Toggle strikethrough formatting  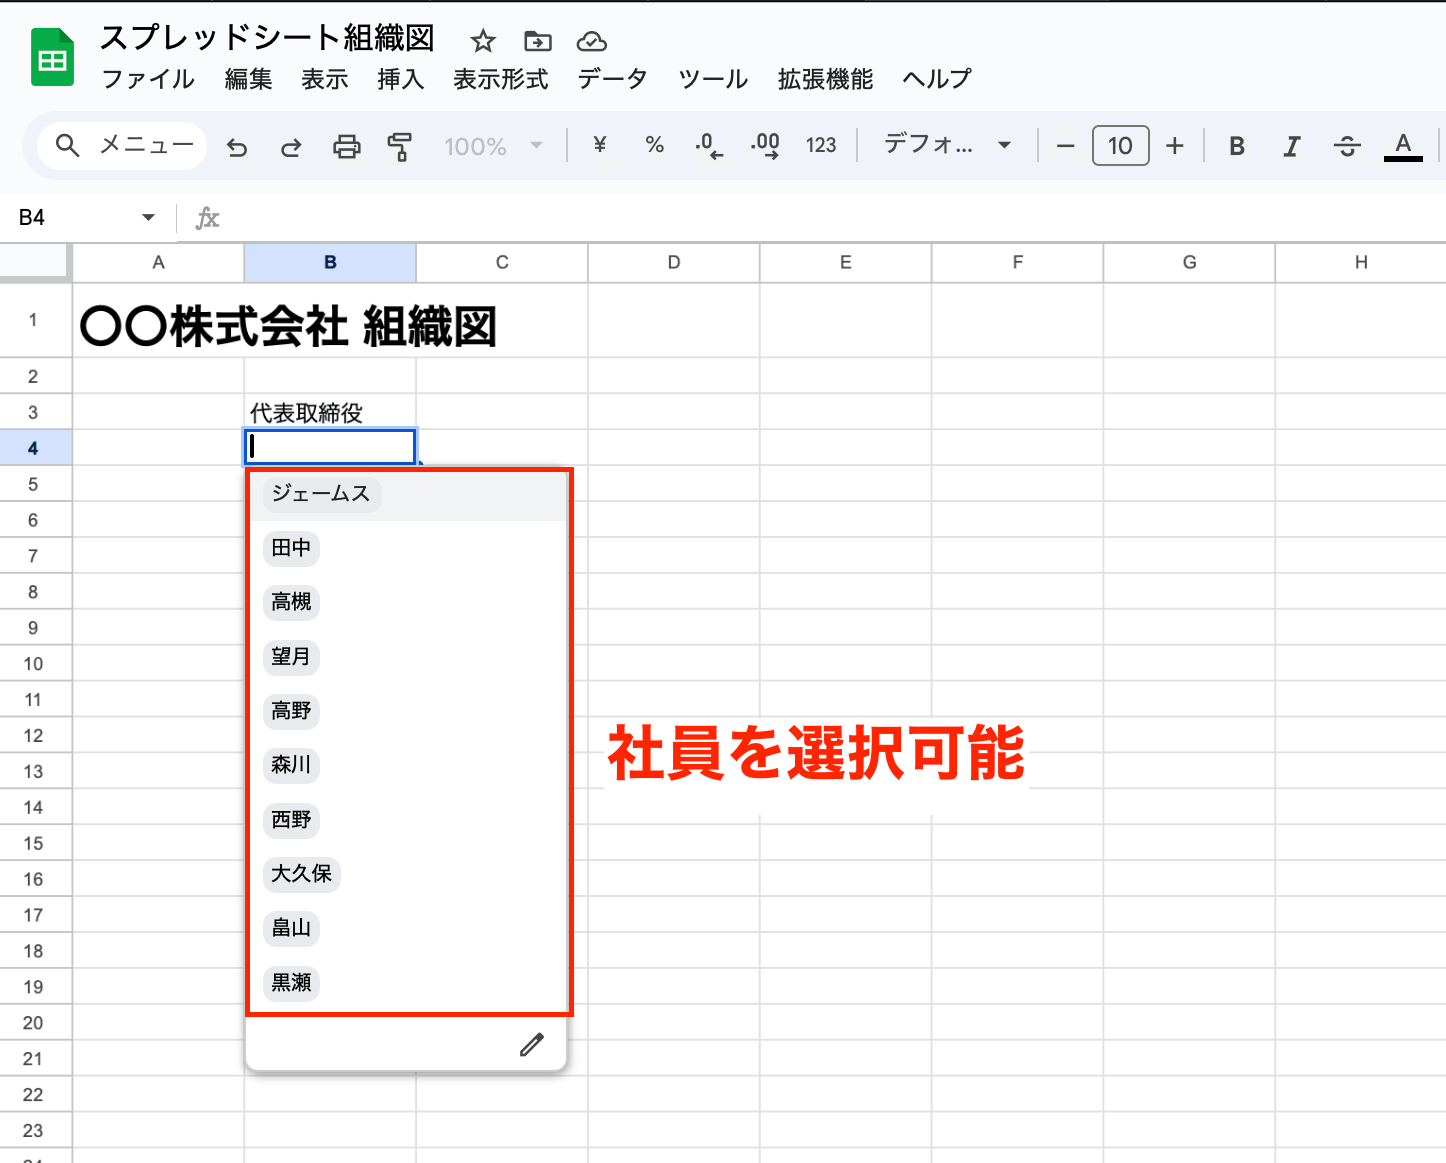pyautogui.click(x=1347, y=146)
